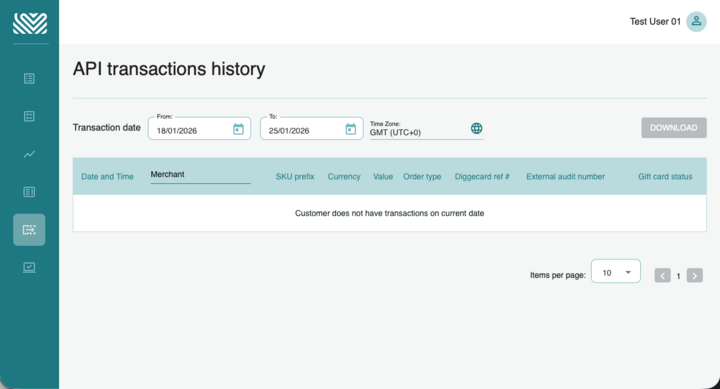720x389 pixels.
Task: Click the Diggecard logo in sidebar
Action: 30,23
